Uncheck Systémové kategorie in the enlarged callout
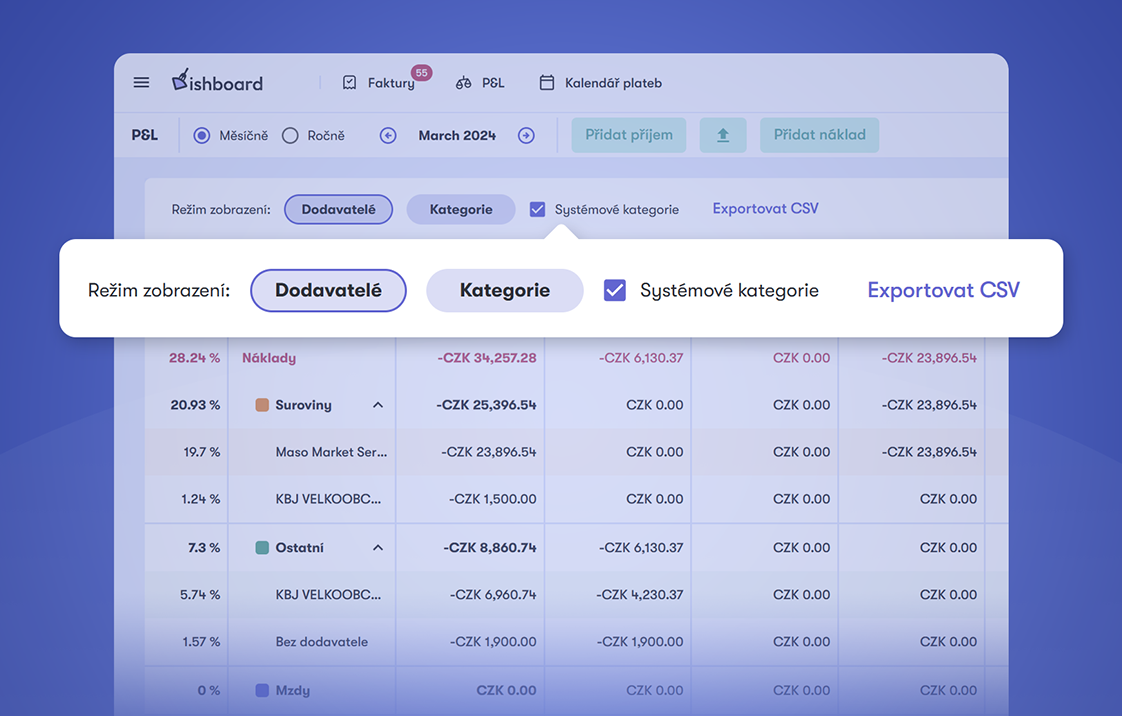Screen dimensions: 1122x716 [x=615, y=291]
